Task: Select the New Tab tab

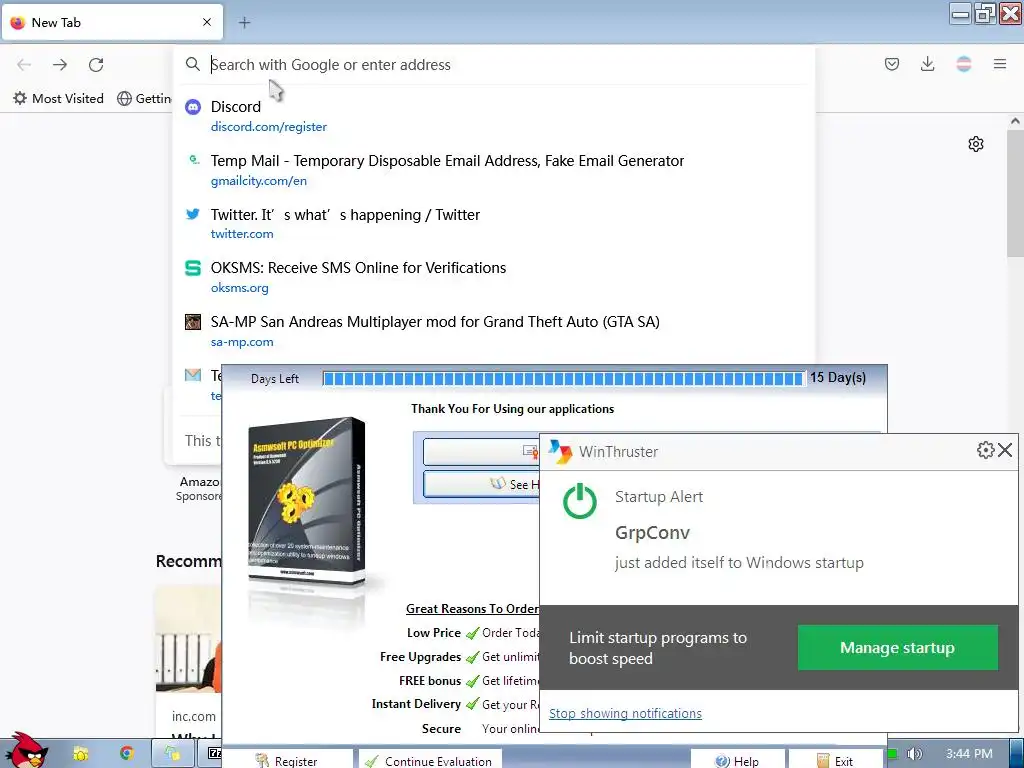Action: click(112, 22)
